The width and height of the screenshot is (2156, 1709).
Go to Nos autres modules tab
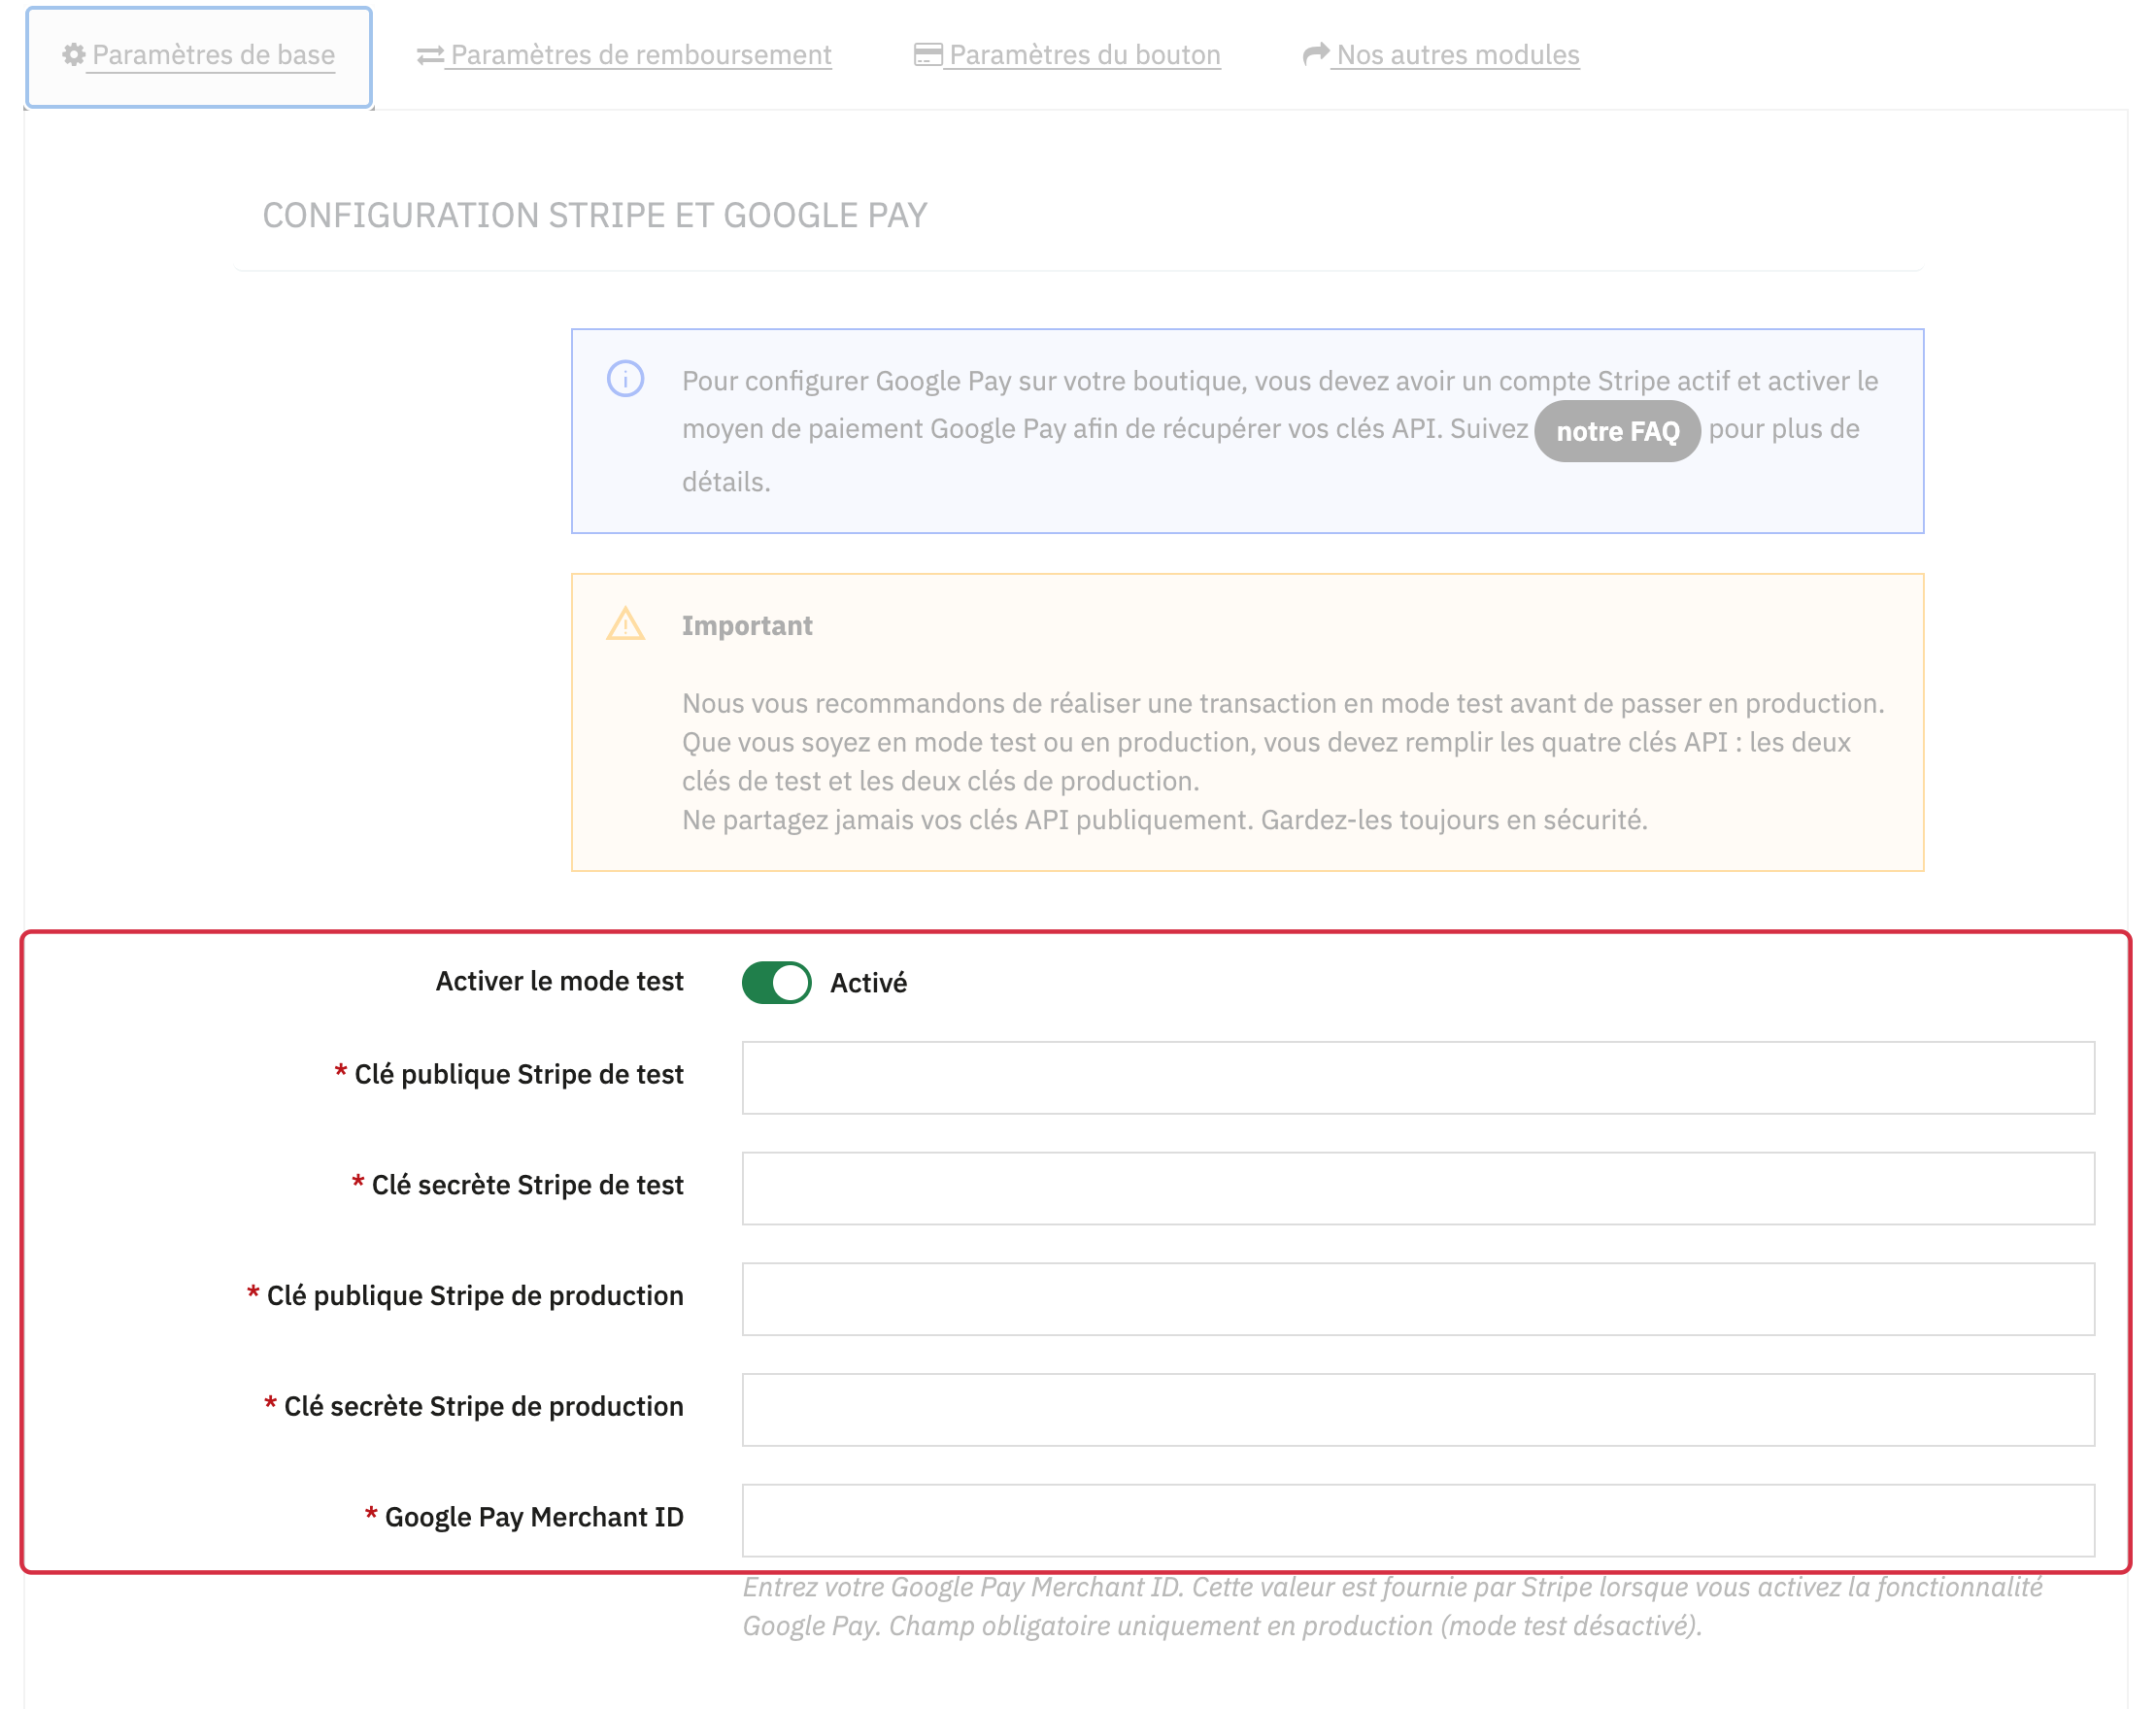click(x=1441, y=55)
